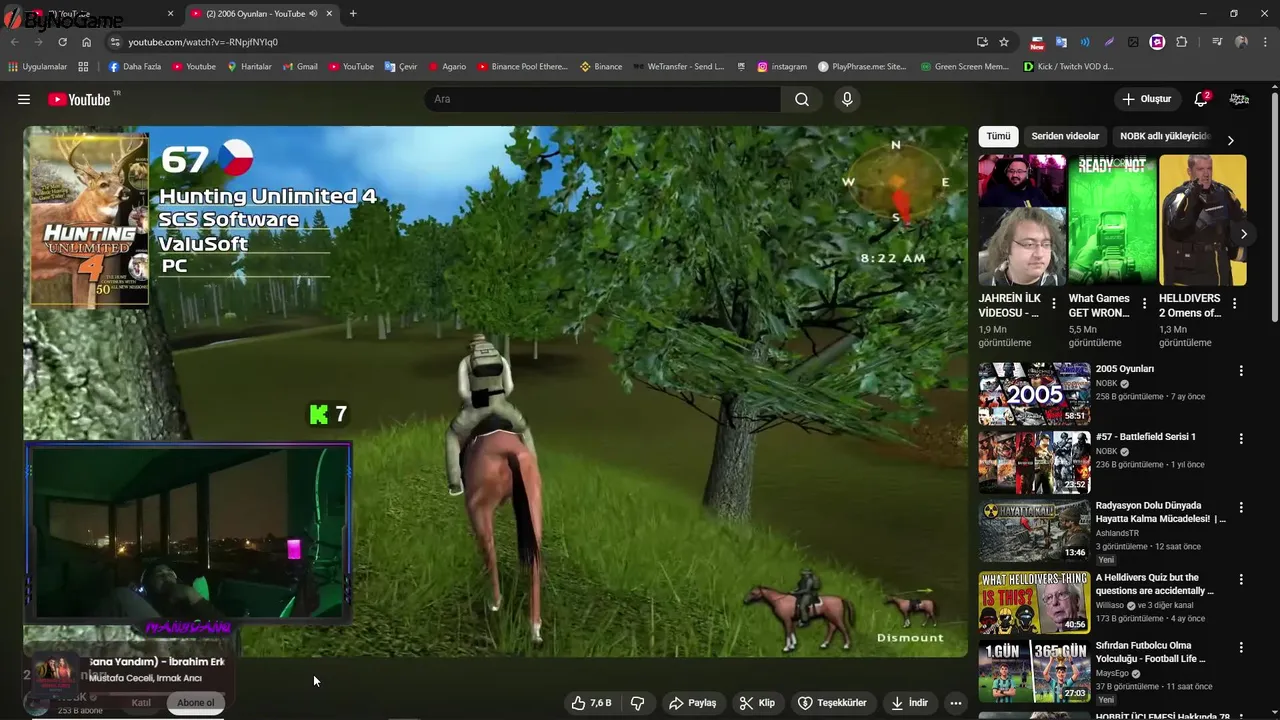Viewport: 1280px width, 720px height.
Task: Open Chrome's three-dot menu
Action: click(x=1264, y=42)
